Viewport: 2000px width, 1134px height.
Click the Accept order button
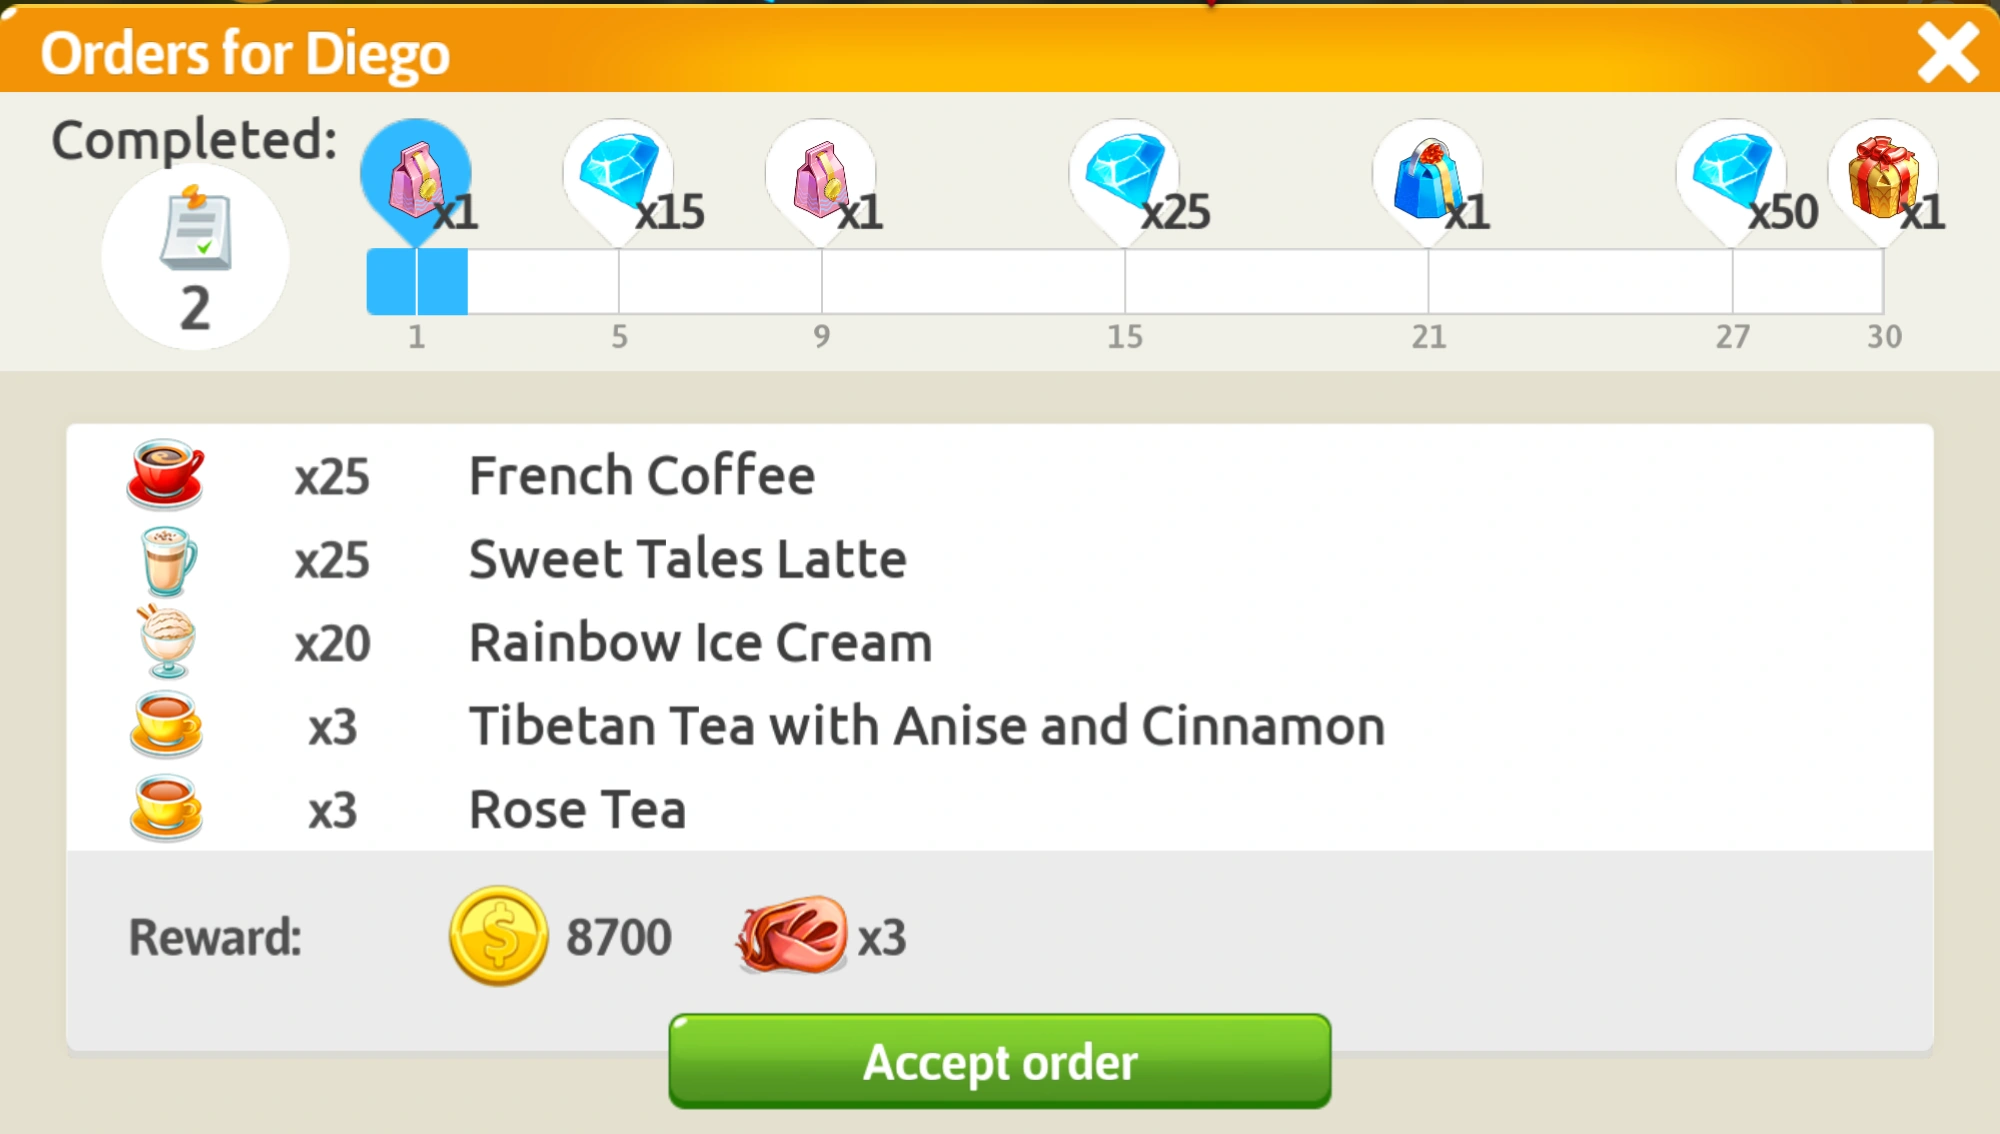click(999, 1061)
